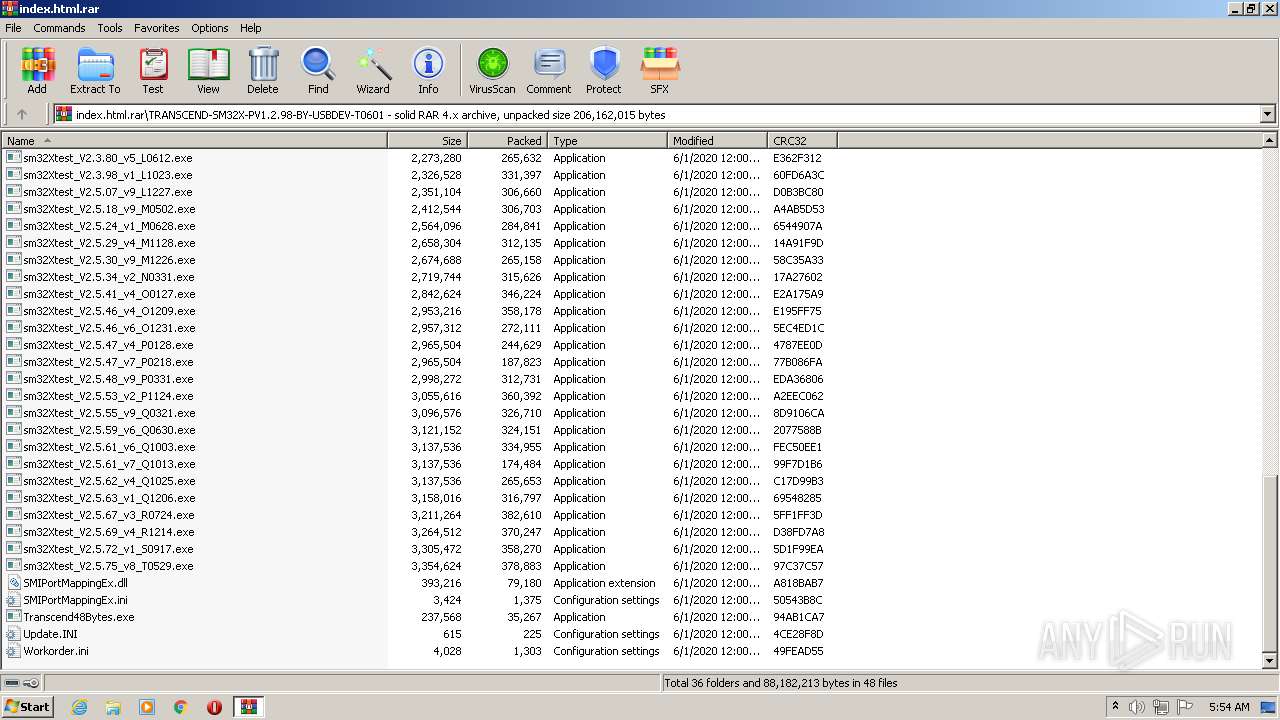Click the Workorder.ini file icon
This screenshot has height=720, width=1280.
[13, 651]
